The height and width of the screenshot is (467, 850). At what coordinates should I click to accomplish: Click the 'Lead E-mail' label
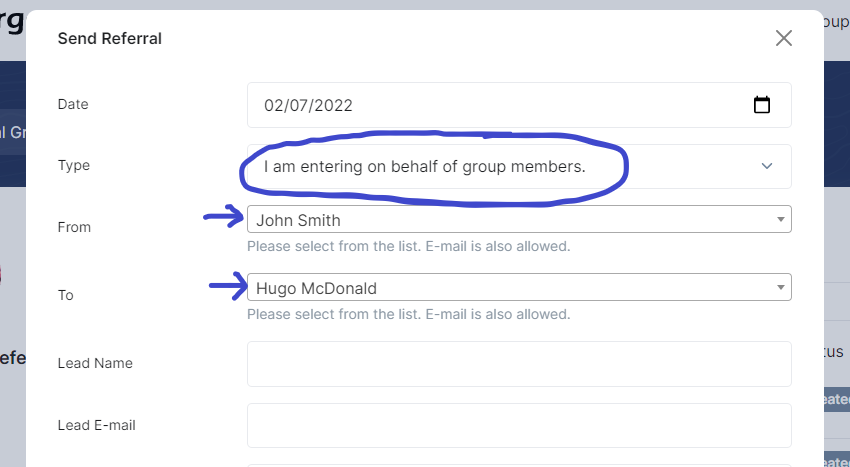[x=97, y=425]
